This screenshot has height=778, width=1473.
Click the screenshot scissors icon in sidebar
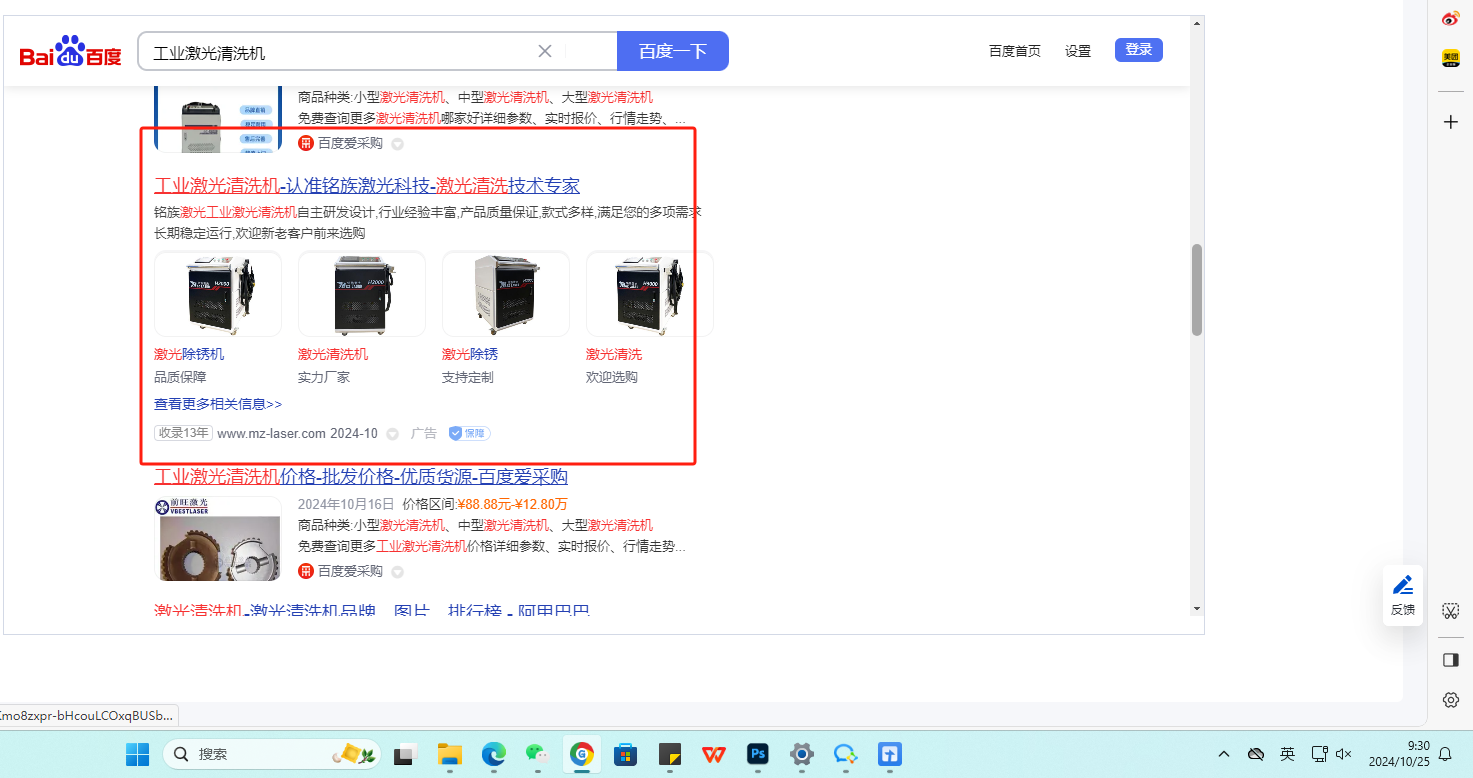[x=1450, y=610]
